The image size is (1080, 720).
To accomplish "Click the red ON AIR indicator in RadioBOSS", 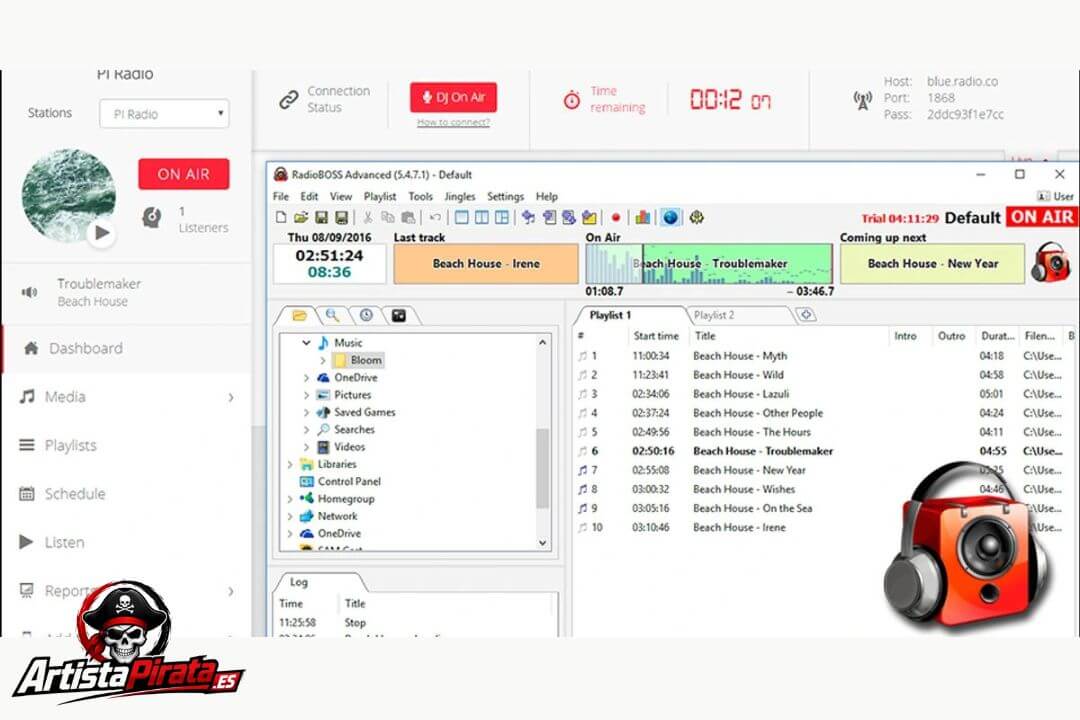I will point(1042,217).
